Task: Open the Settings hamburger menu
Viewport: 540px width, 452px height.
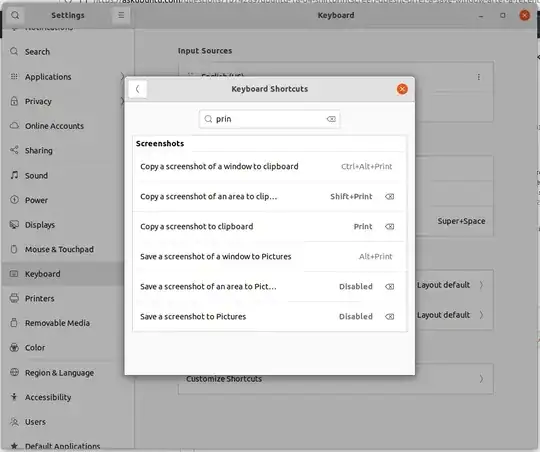Action: click(x=121, y=16)
